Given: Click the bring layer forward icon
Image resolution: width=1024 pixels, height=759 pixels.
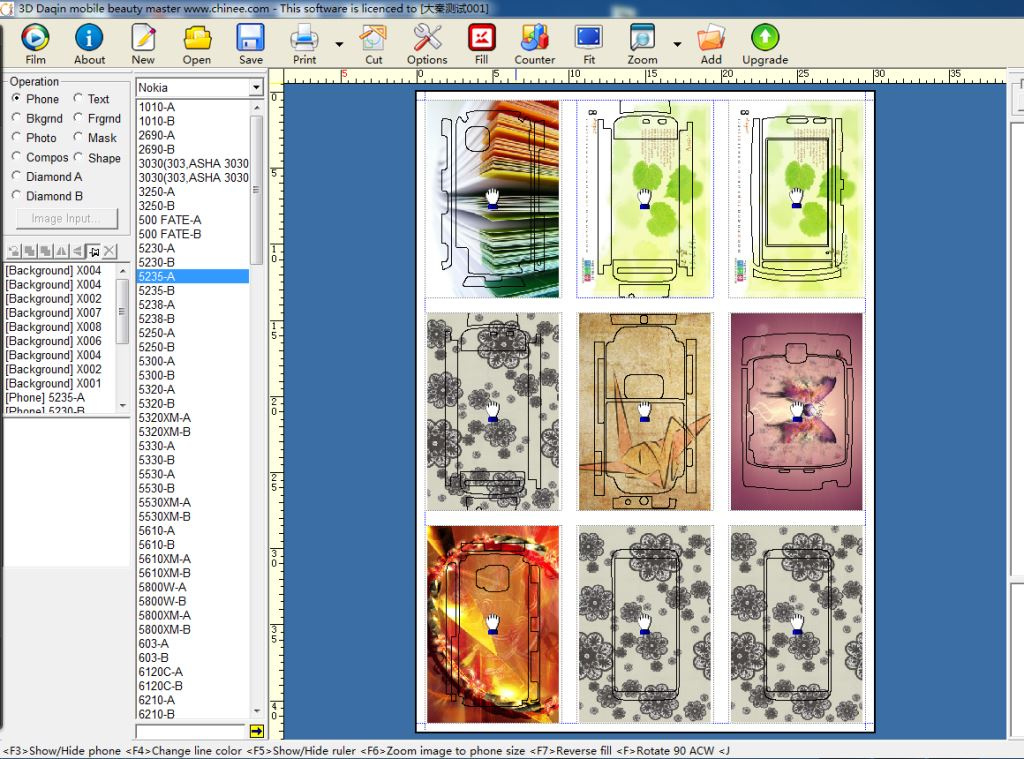Looking at the screenshot, I should (x=29, y=251).
